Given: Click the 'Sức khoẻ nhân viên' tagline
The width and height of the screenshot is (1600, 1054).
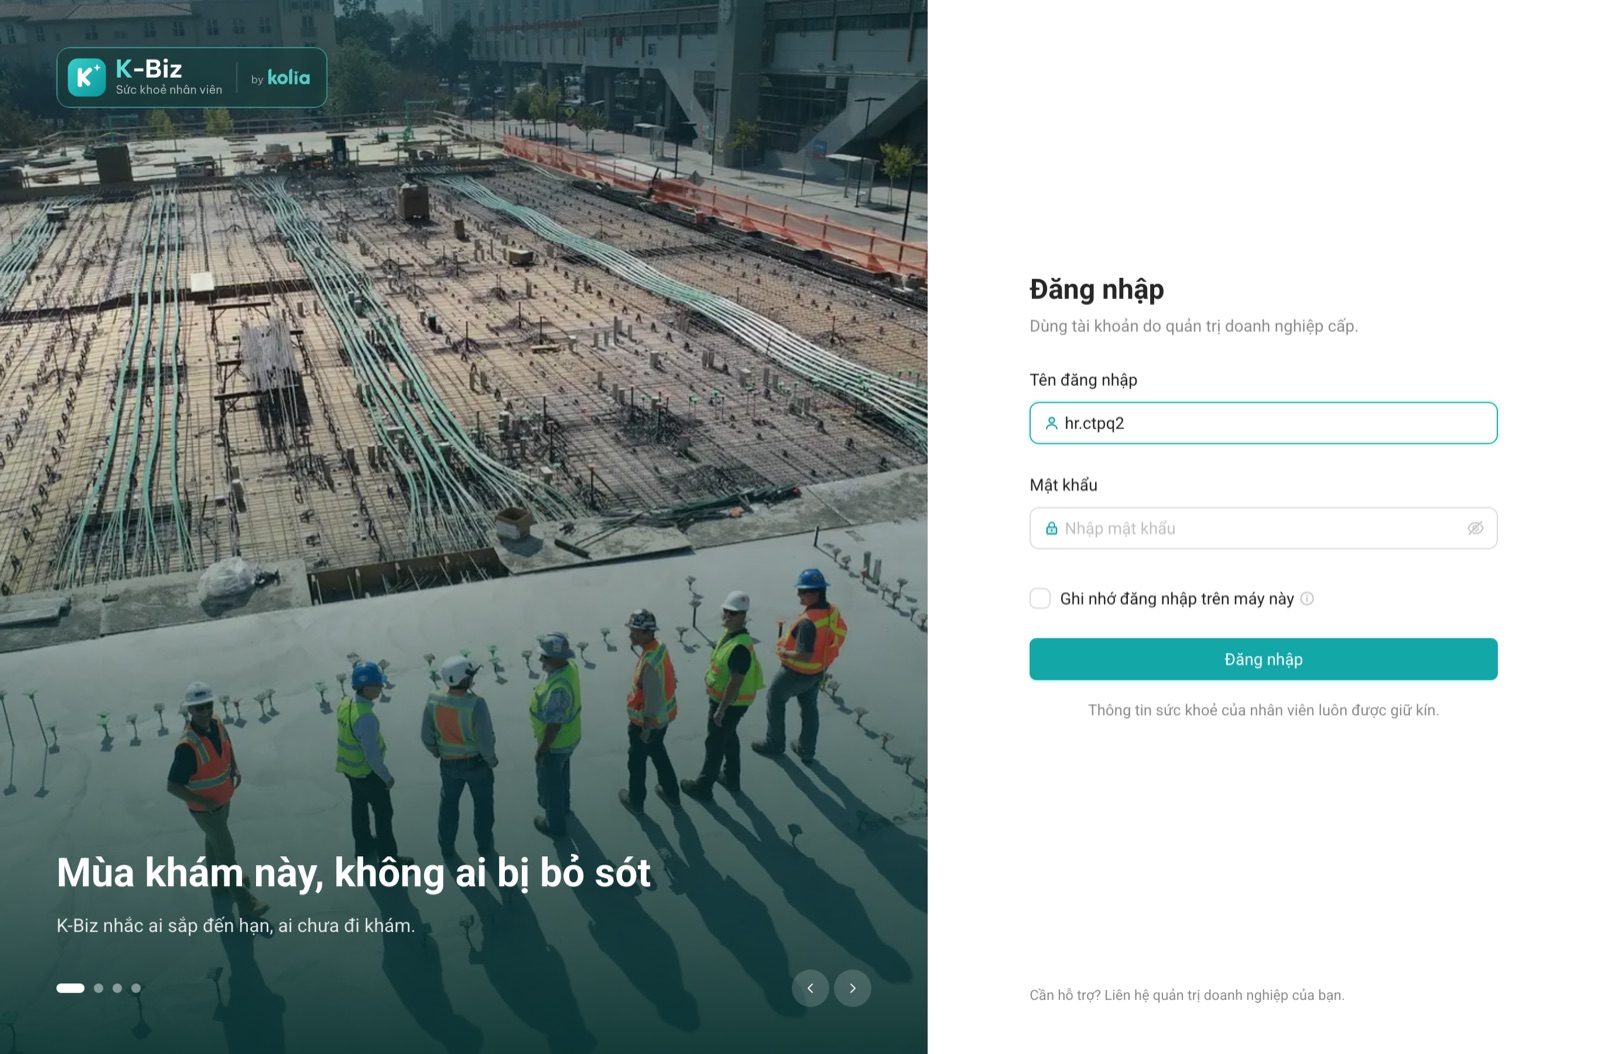Looking at the screenshot, I should coord(169,90).
